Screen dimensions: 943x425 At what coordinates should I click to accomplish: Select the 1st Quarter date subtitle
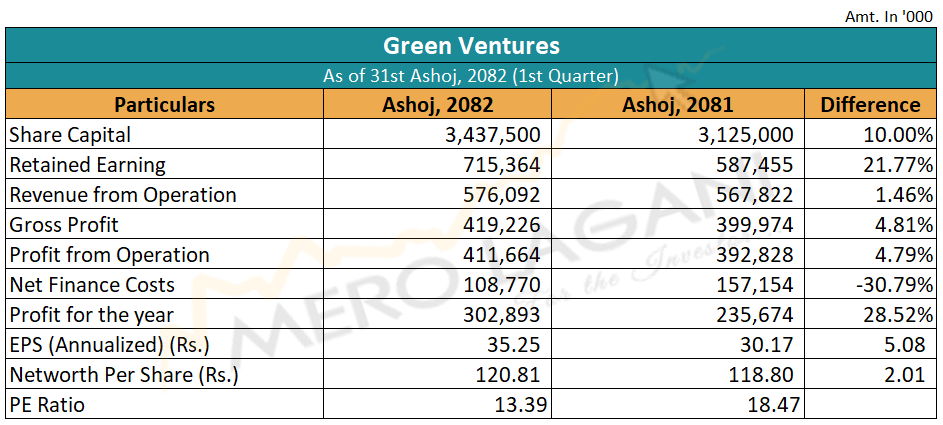471,76
